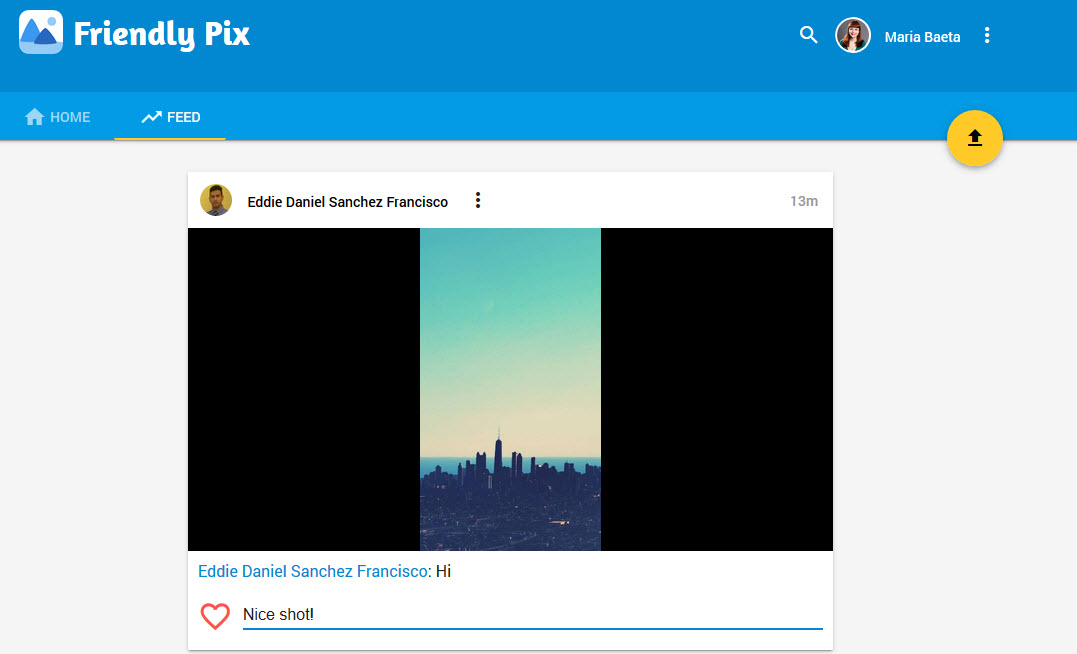Click the Friendly Pix title text
The width and height of the screenshot is (1077, 654).
pos(162,35)
